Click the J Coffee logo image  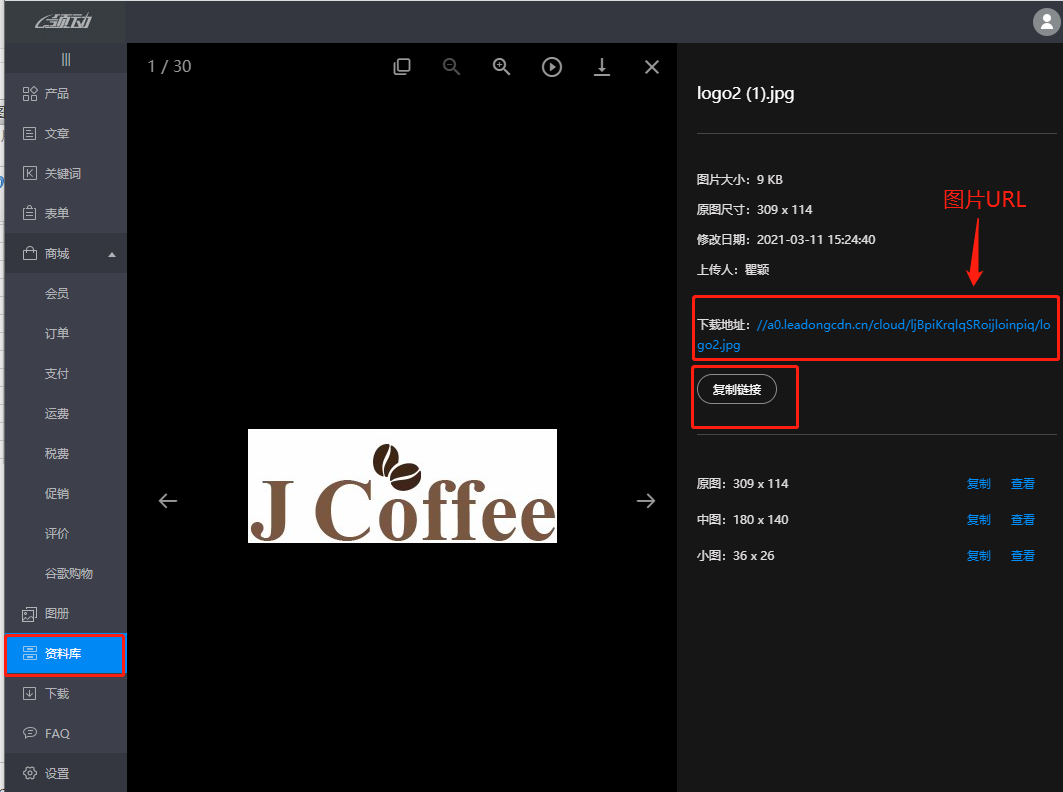tap(402, 486)
